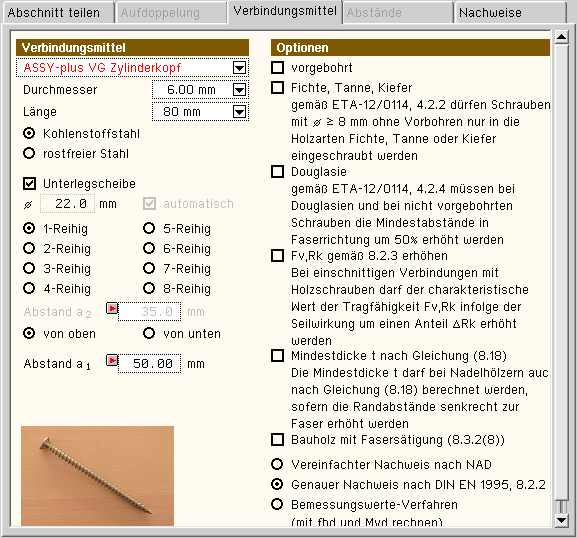Click the Abstand a2 35.0 field
This screenshot has height=538, width=577.
click(x=149, y=312)
